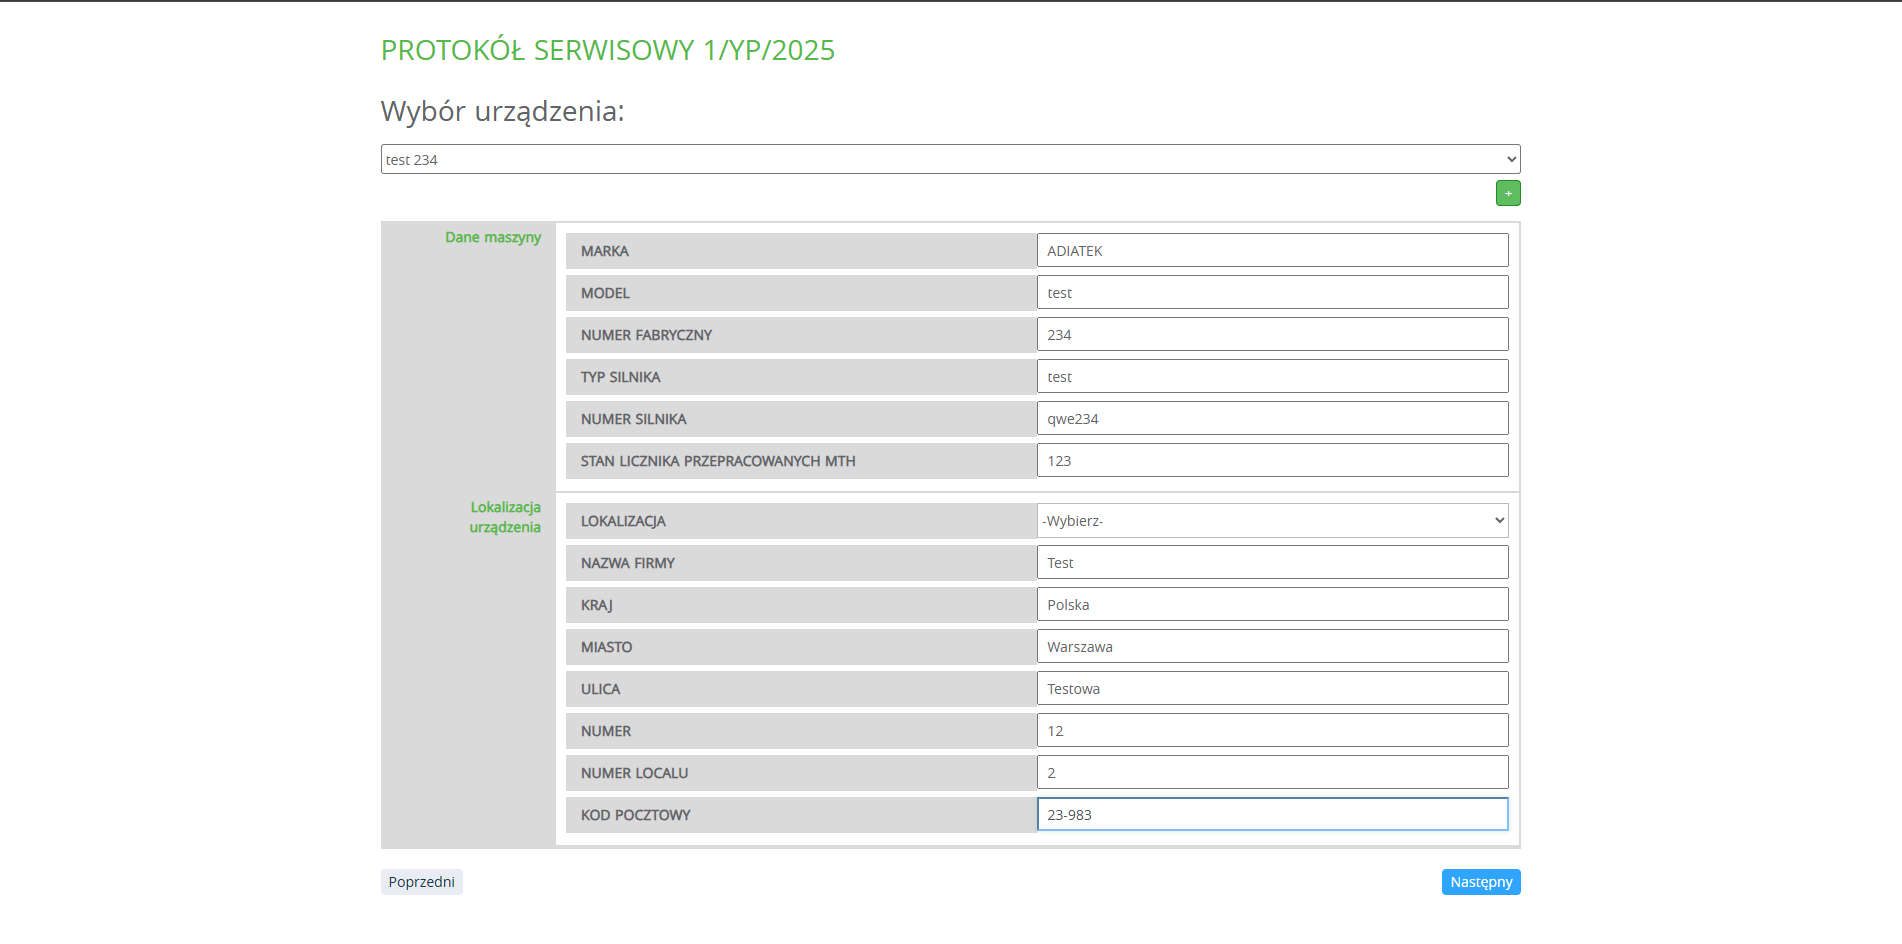Edit the Numer silnika field
This screenshot has width=1902, height=944.
point(1272,419)
